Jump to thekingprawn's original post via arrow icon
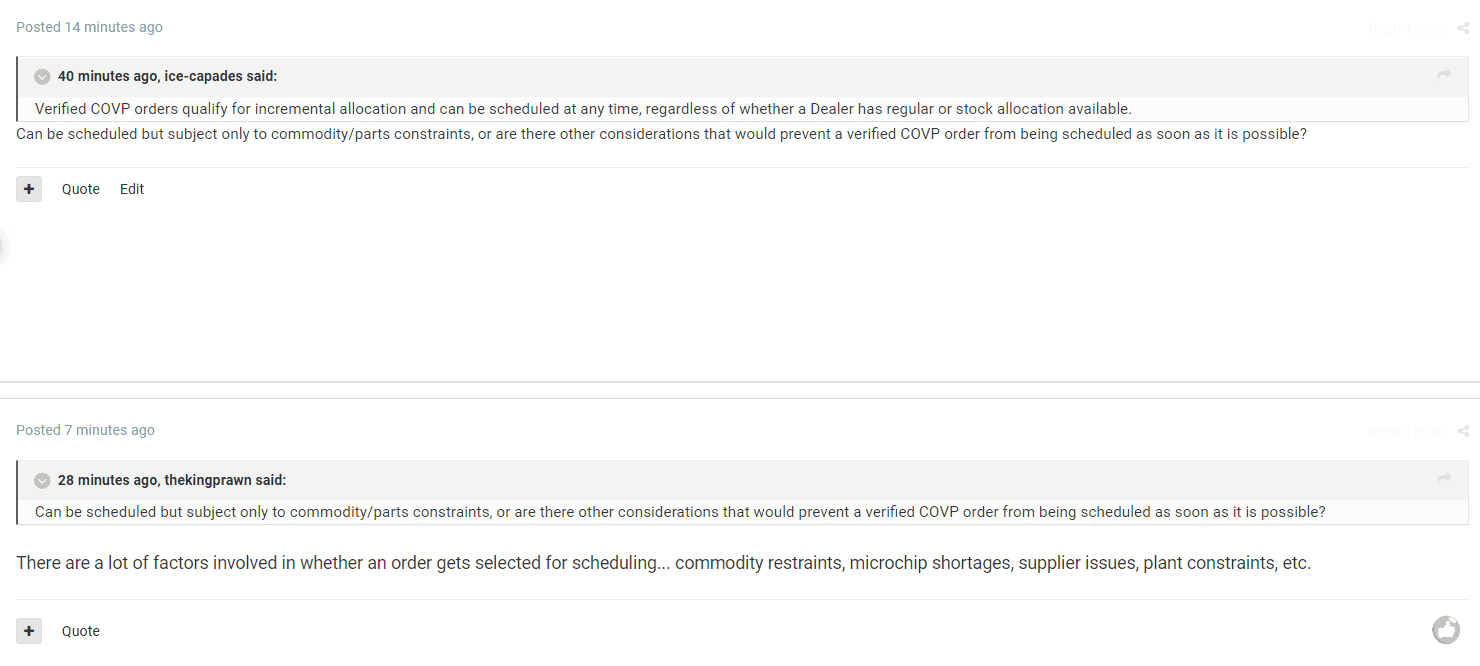This screenshot has width=1480, height=666. pyautogui.click(x=1444, y=479)
